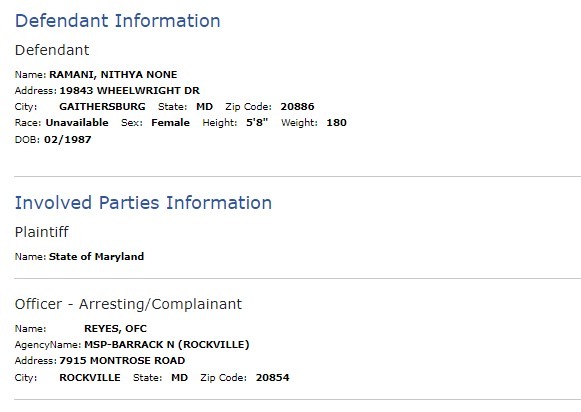The image size is (581, 412).
Task: Click the defendant State value MD
Action: click(x=205, y=107)
